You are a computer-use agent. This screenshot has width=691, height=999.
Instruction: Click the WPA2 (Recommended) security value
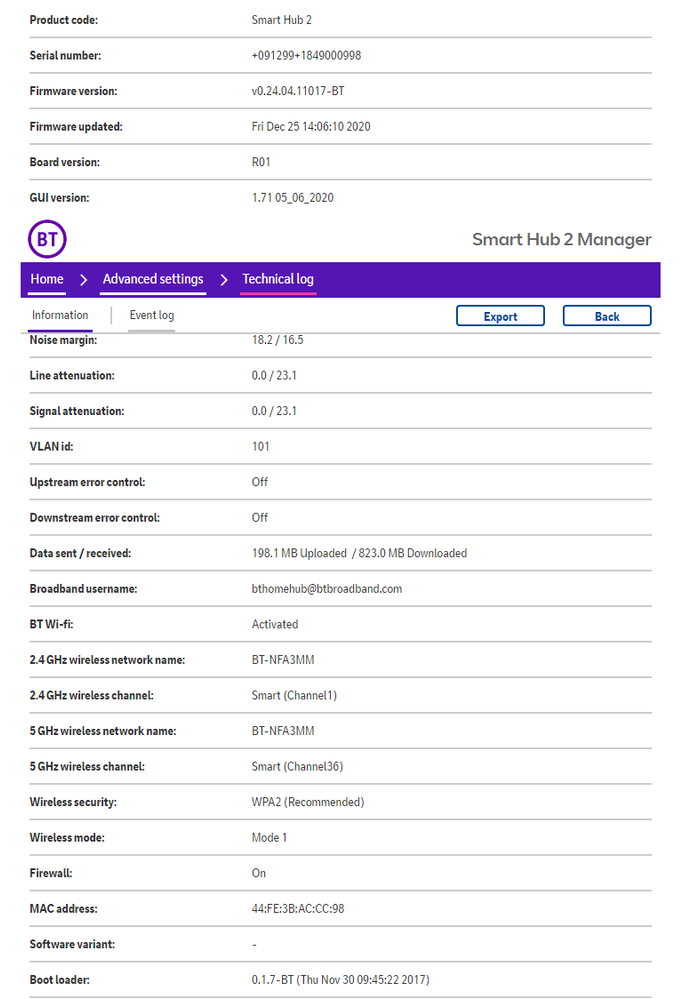pyautogui.click(x=308, y=802)
